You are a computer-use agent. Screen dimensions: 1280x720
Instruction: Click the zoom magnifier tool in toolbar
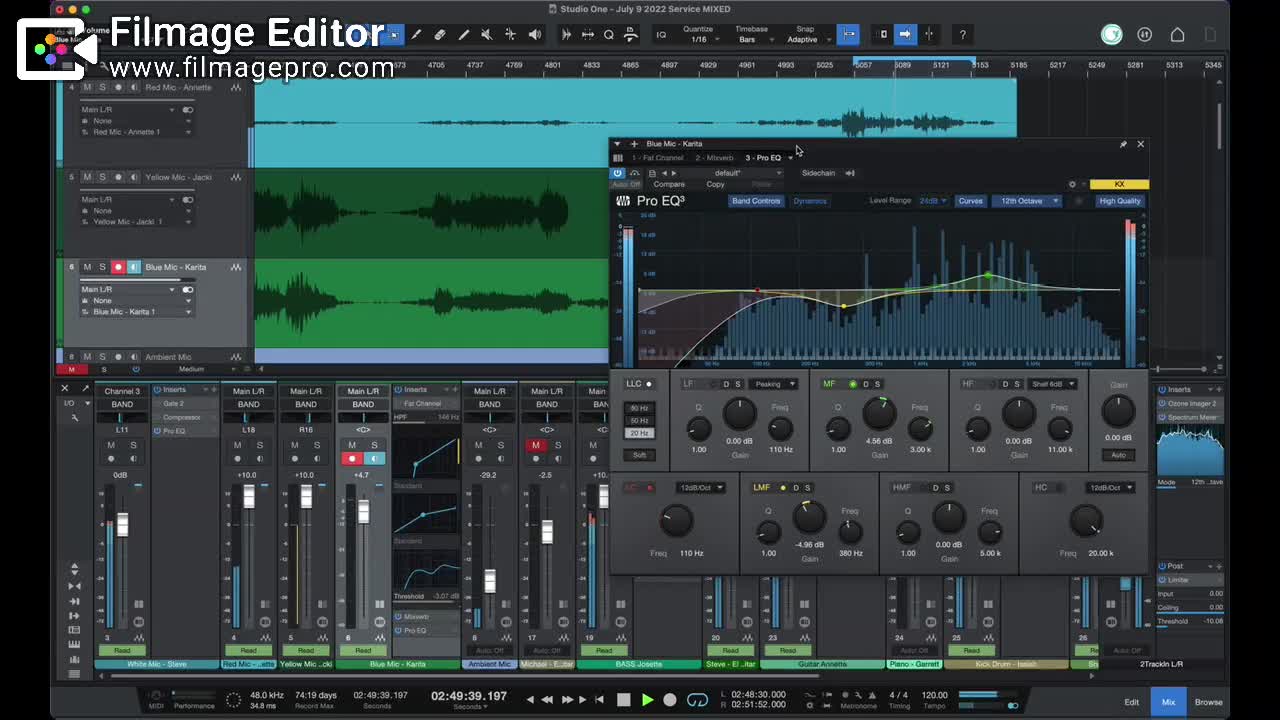click(608, 35)
